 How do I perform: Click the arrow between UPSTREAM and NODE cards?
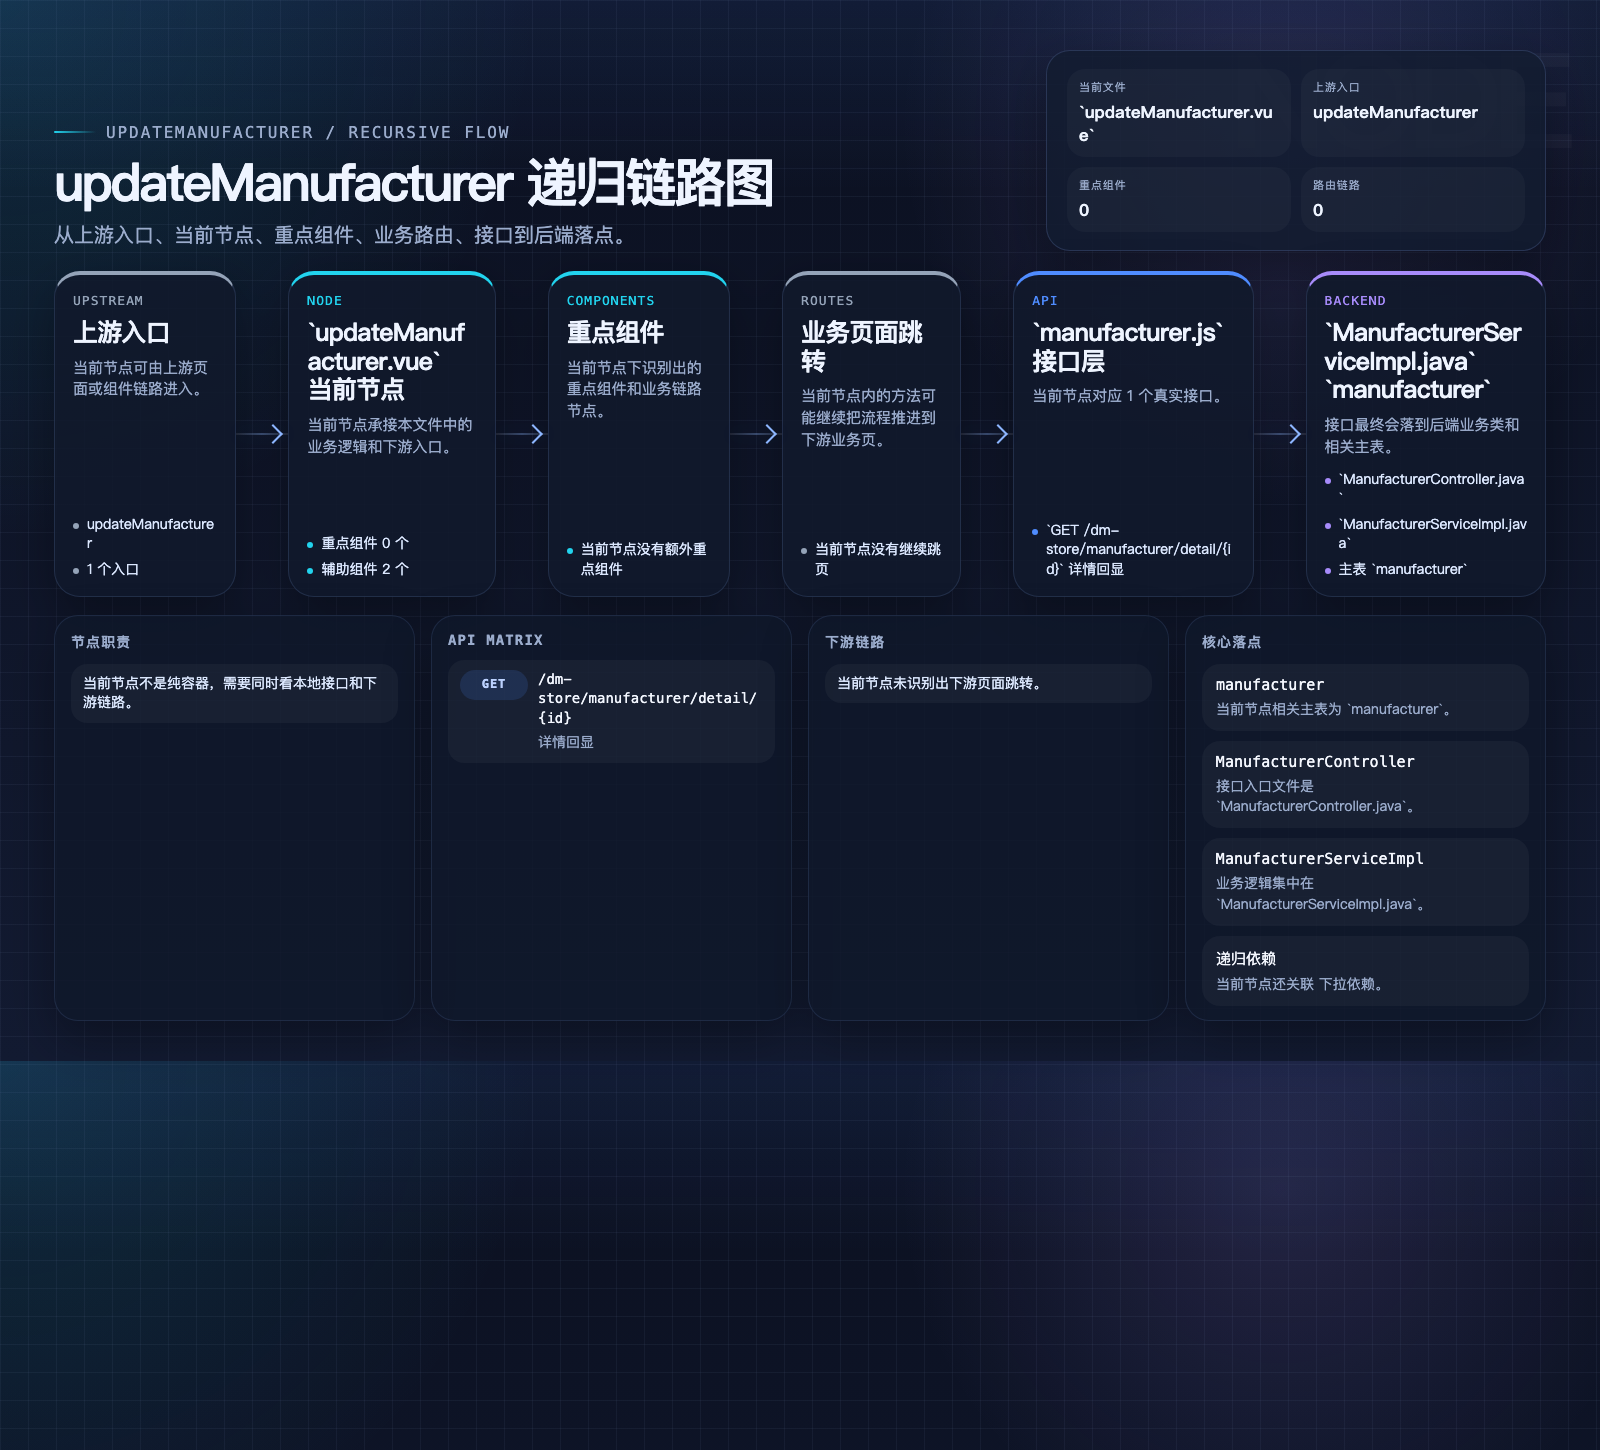coord(261,434)
